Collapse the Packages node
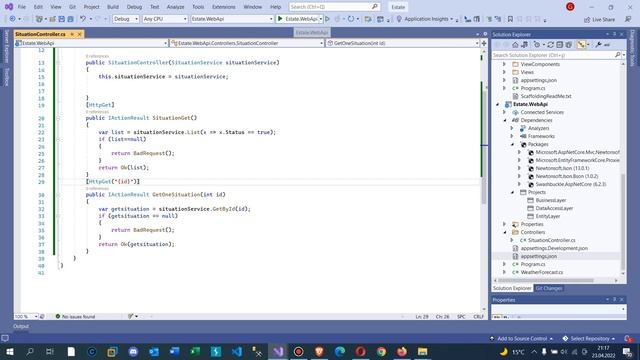The height and width of the screenshot is (360, 640). pyautogui.click(x=513, y=144)
